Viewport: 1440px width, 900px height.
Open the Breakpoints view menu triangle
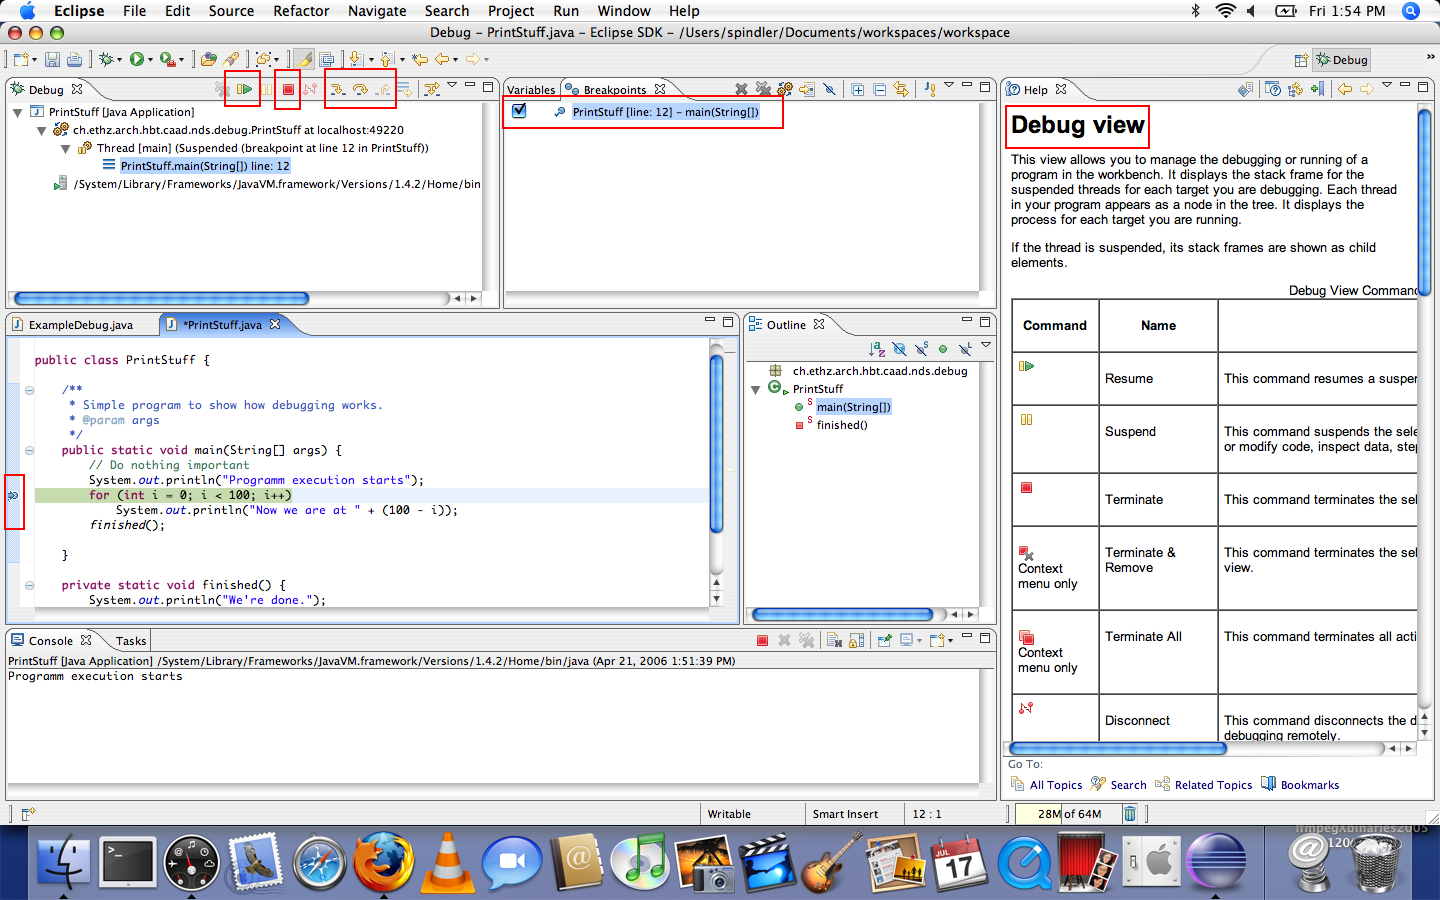[949, 86]
